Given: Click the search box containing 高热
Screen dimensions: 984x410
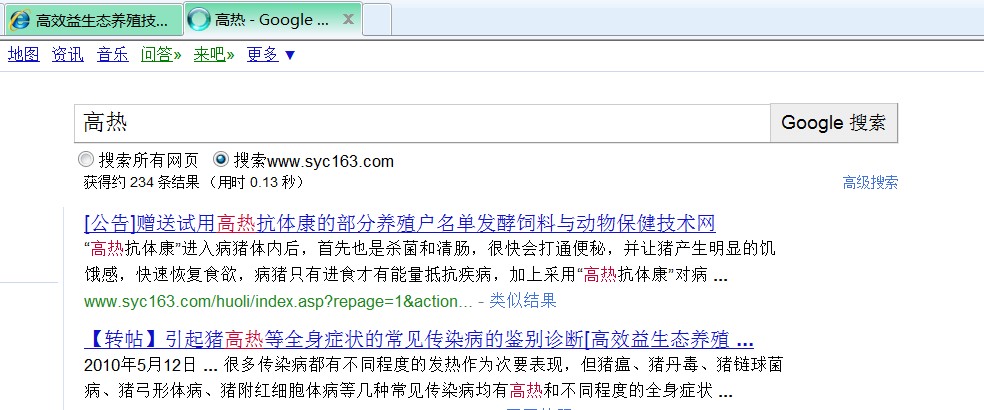Looking at the screenshot, I should 420,123.
